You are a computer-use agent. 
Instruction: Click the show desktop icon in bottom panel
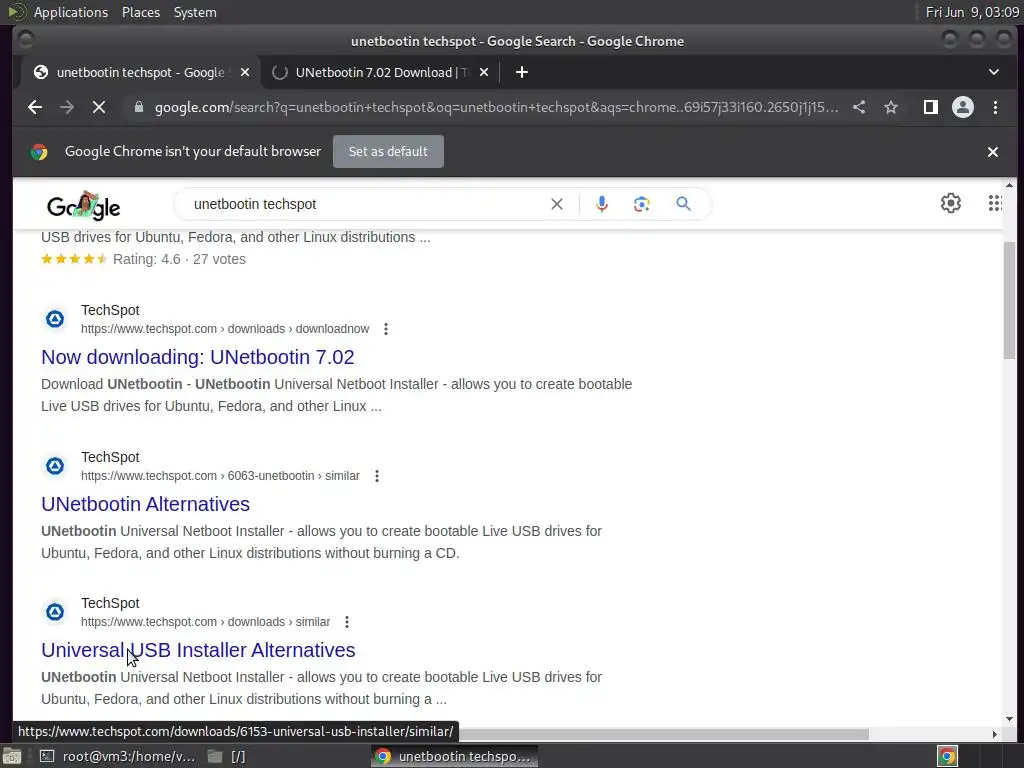(x=12, y=756)
